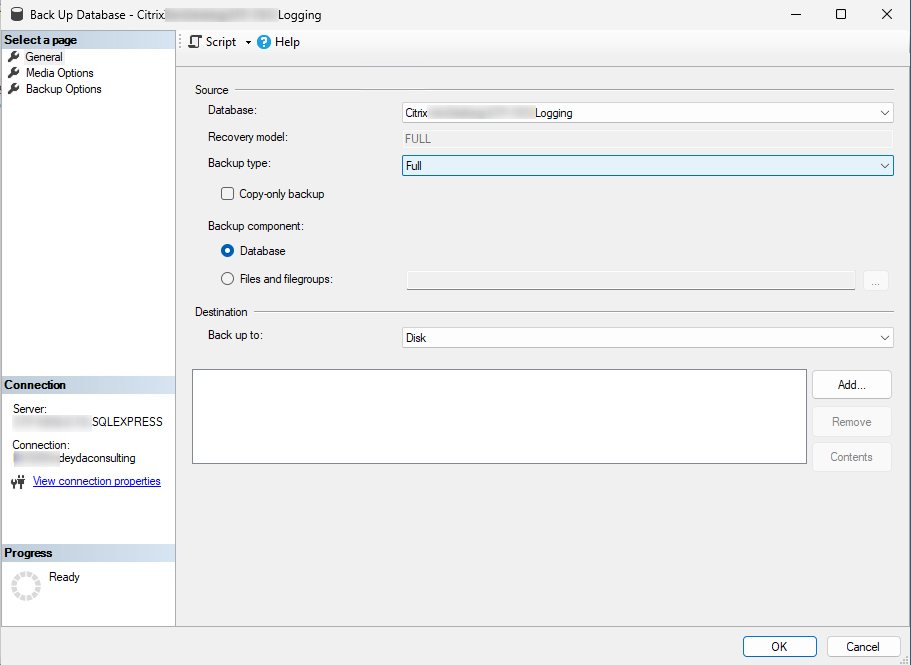The width and height of the screenshot is (911, 665).
Task: Click the Ready progress spinner icon
Action: (25, 586)
